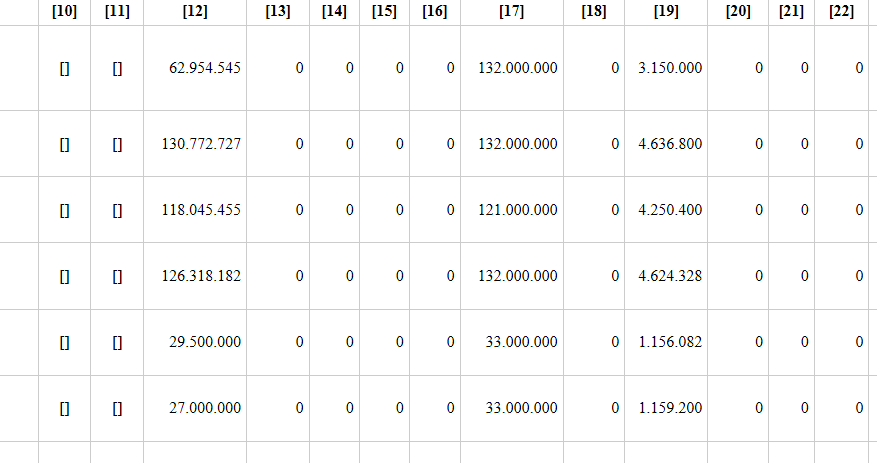Click the 29.500.000 cell
The height and width of the screenshot is (463, 877).
[x=205, y=342]
